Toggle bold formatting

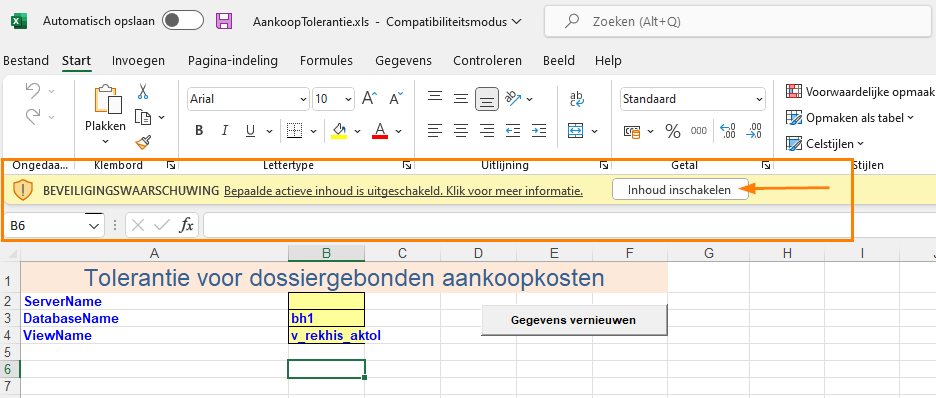point(199,131)
